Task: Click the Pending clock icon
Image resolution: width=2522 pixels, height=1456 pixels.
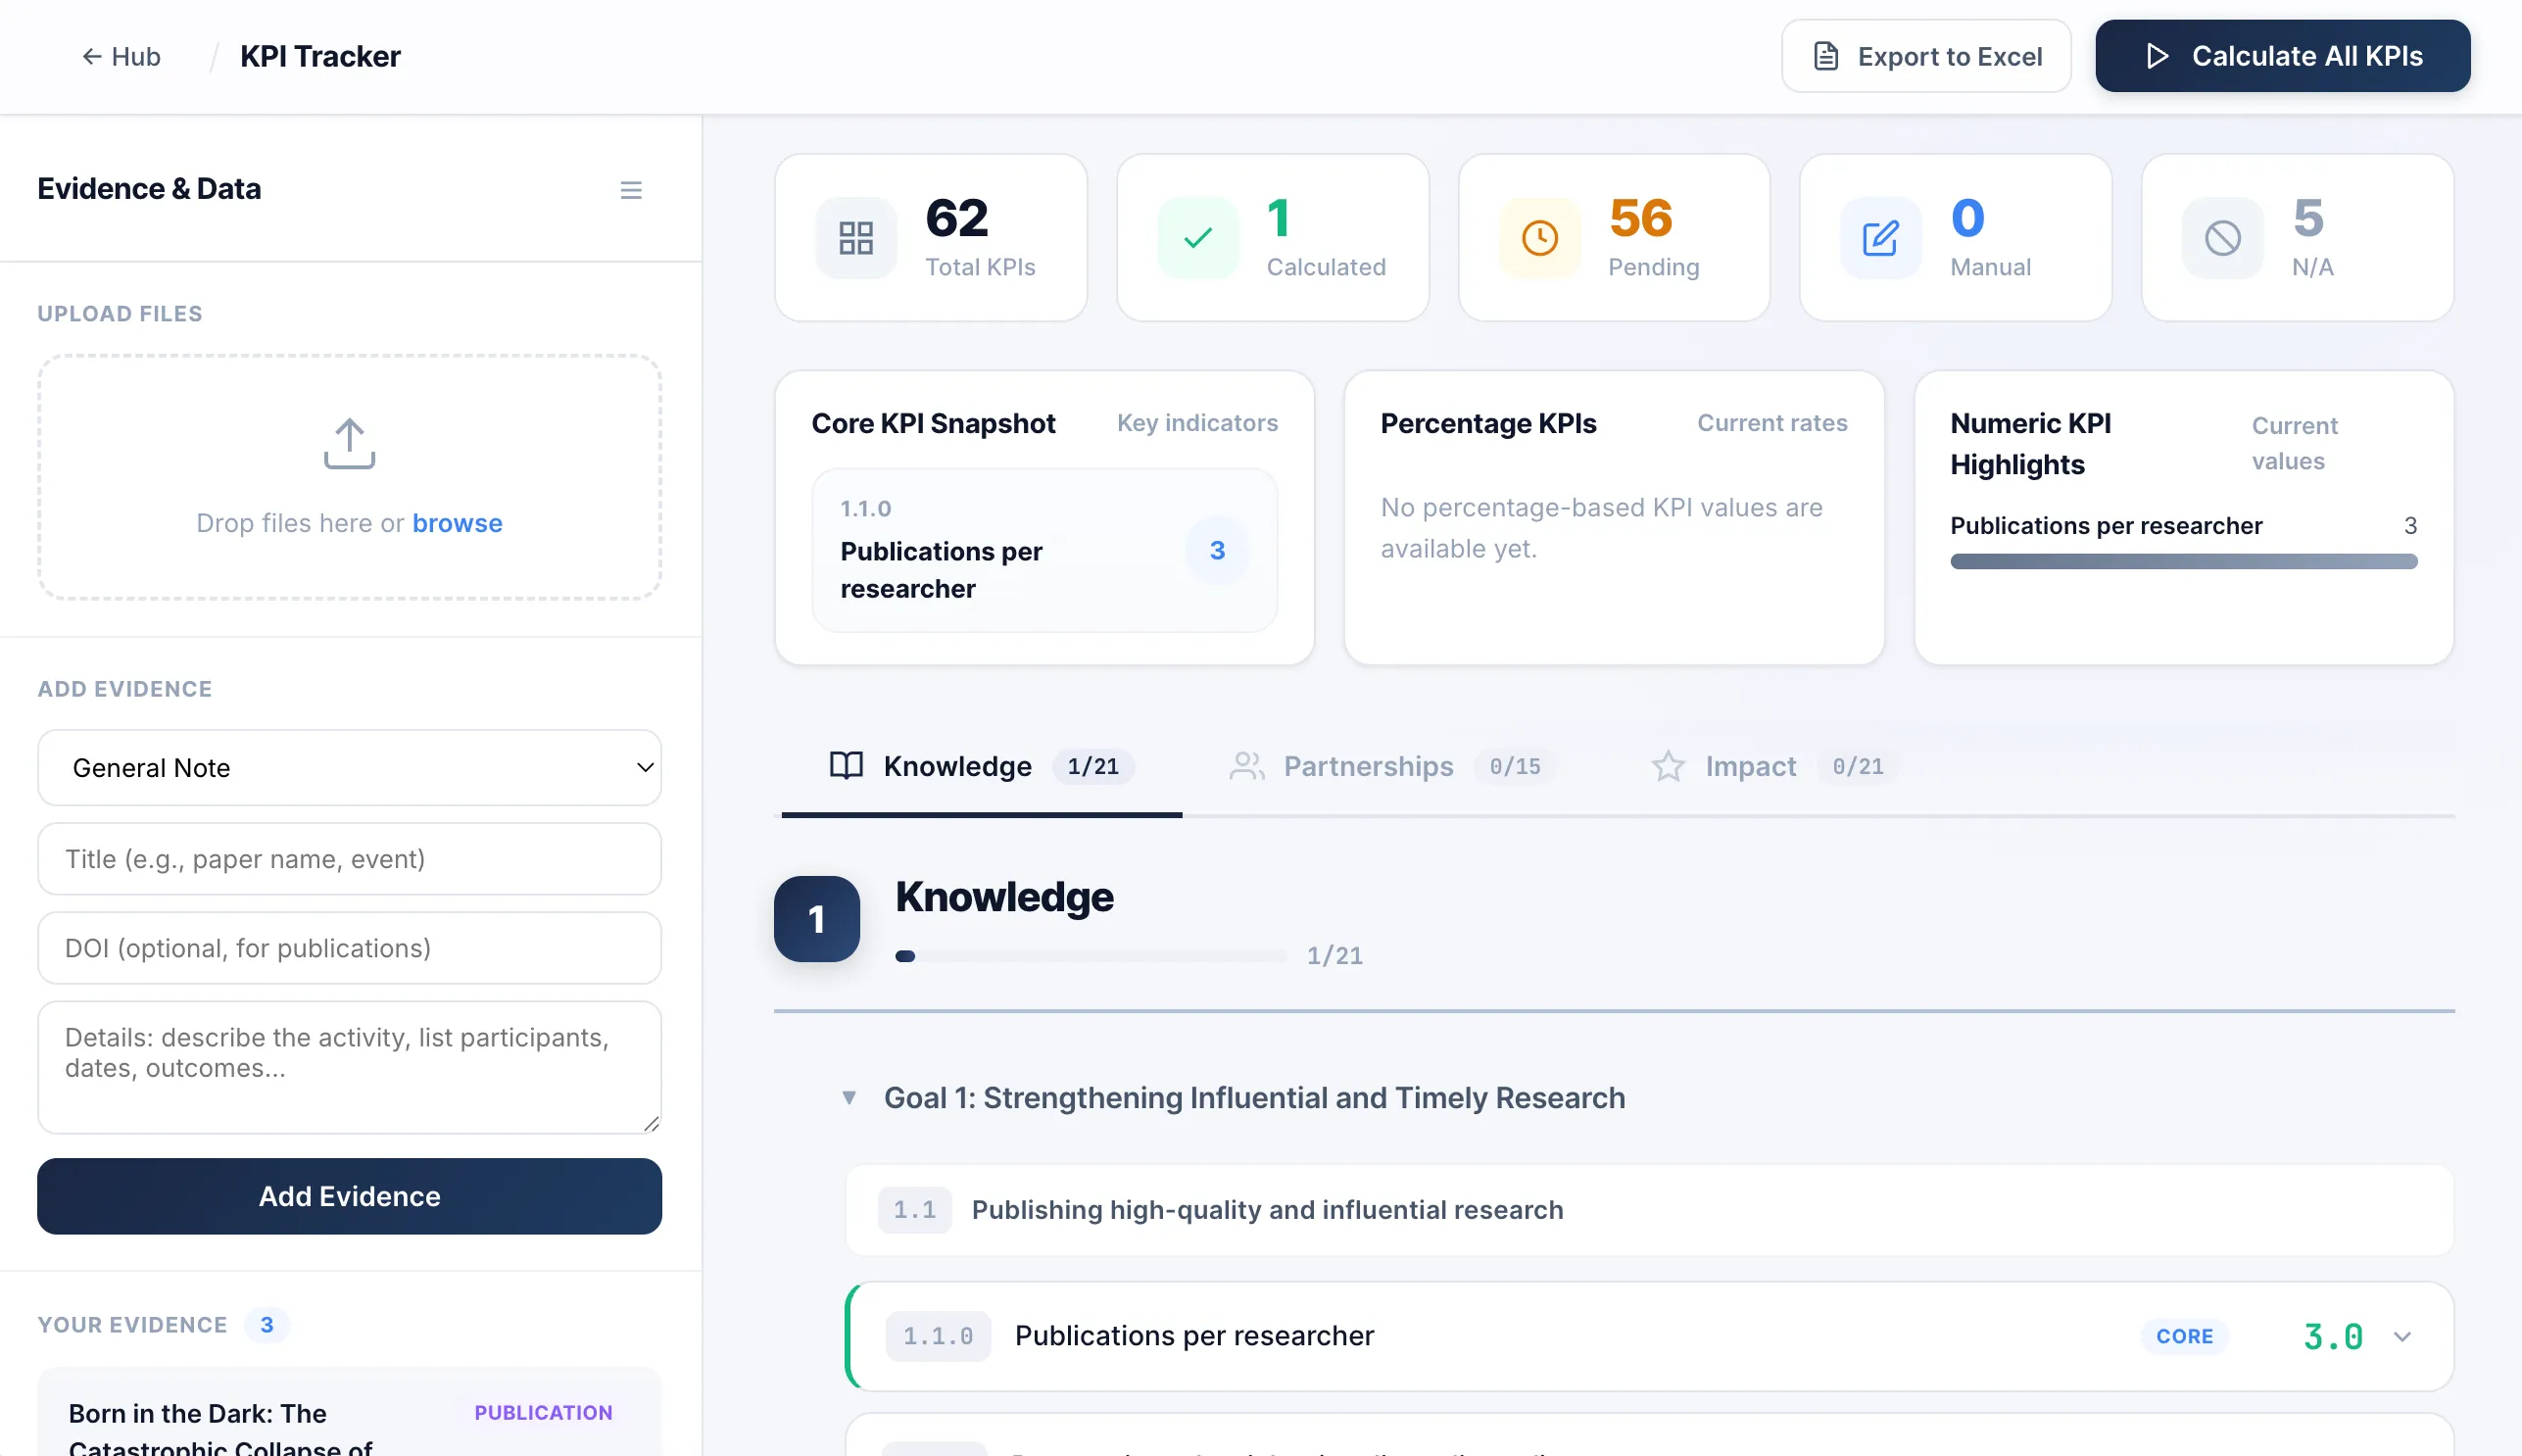Action: tap(1539, 238)
